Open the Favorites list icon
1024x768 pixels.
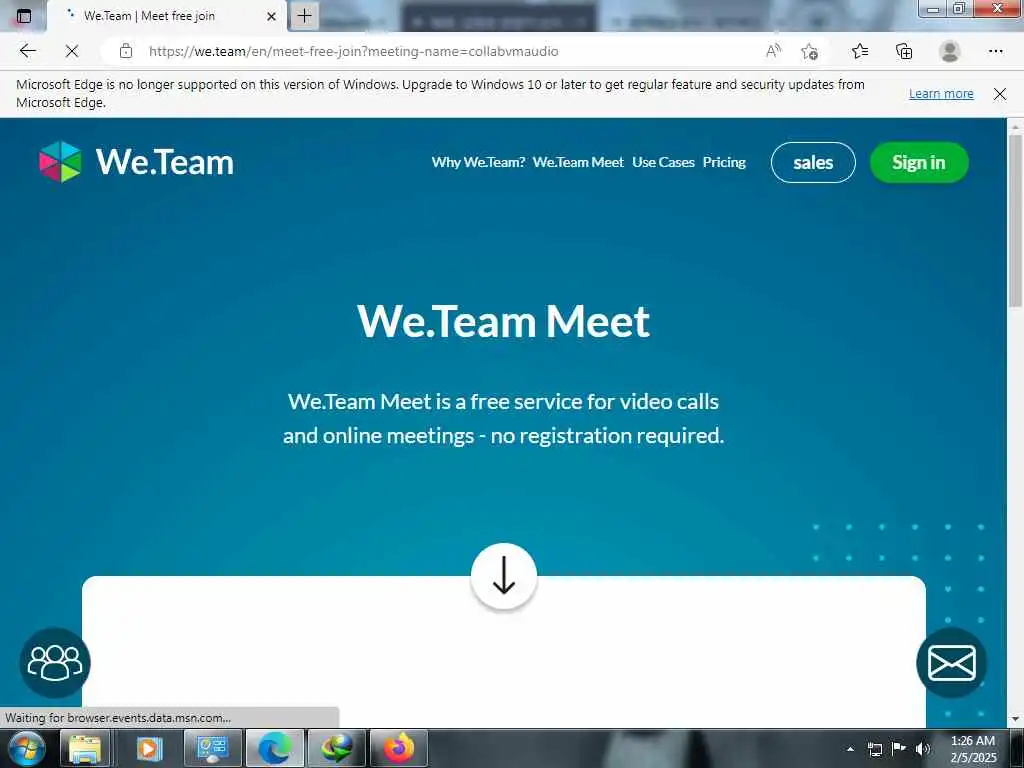(860, 51)
